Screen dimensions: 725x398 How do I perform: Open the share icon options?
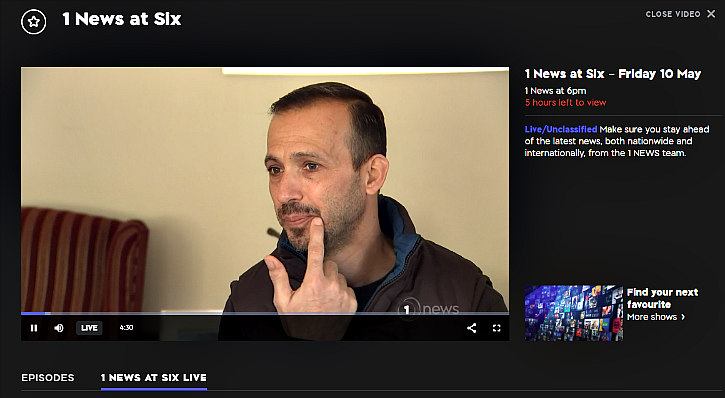[472, 328]
